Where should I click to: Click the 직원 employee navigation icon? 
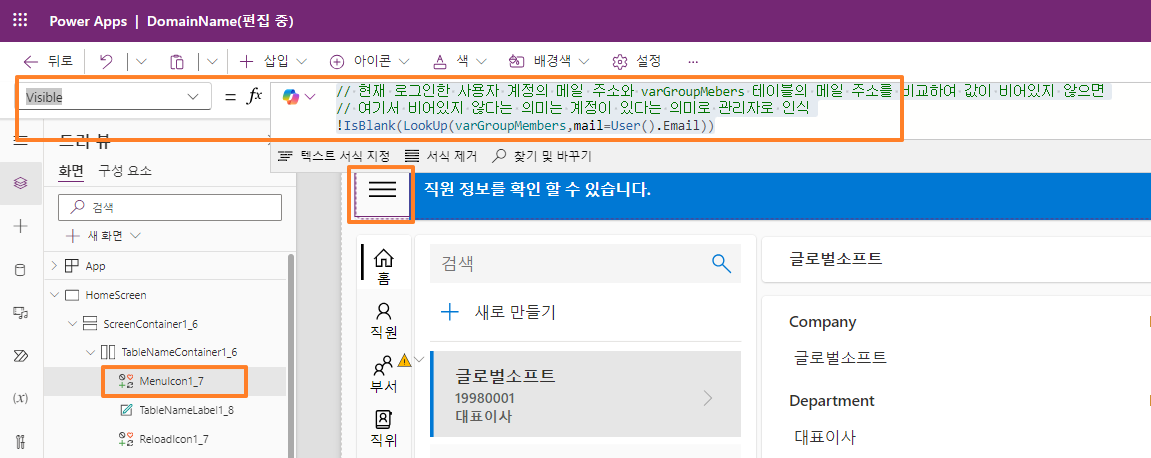(383, 321)
